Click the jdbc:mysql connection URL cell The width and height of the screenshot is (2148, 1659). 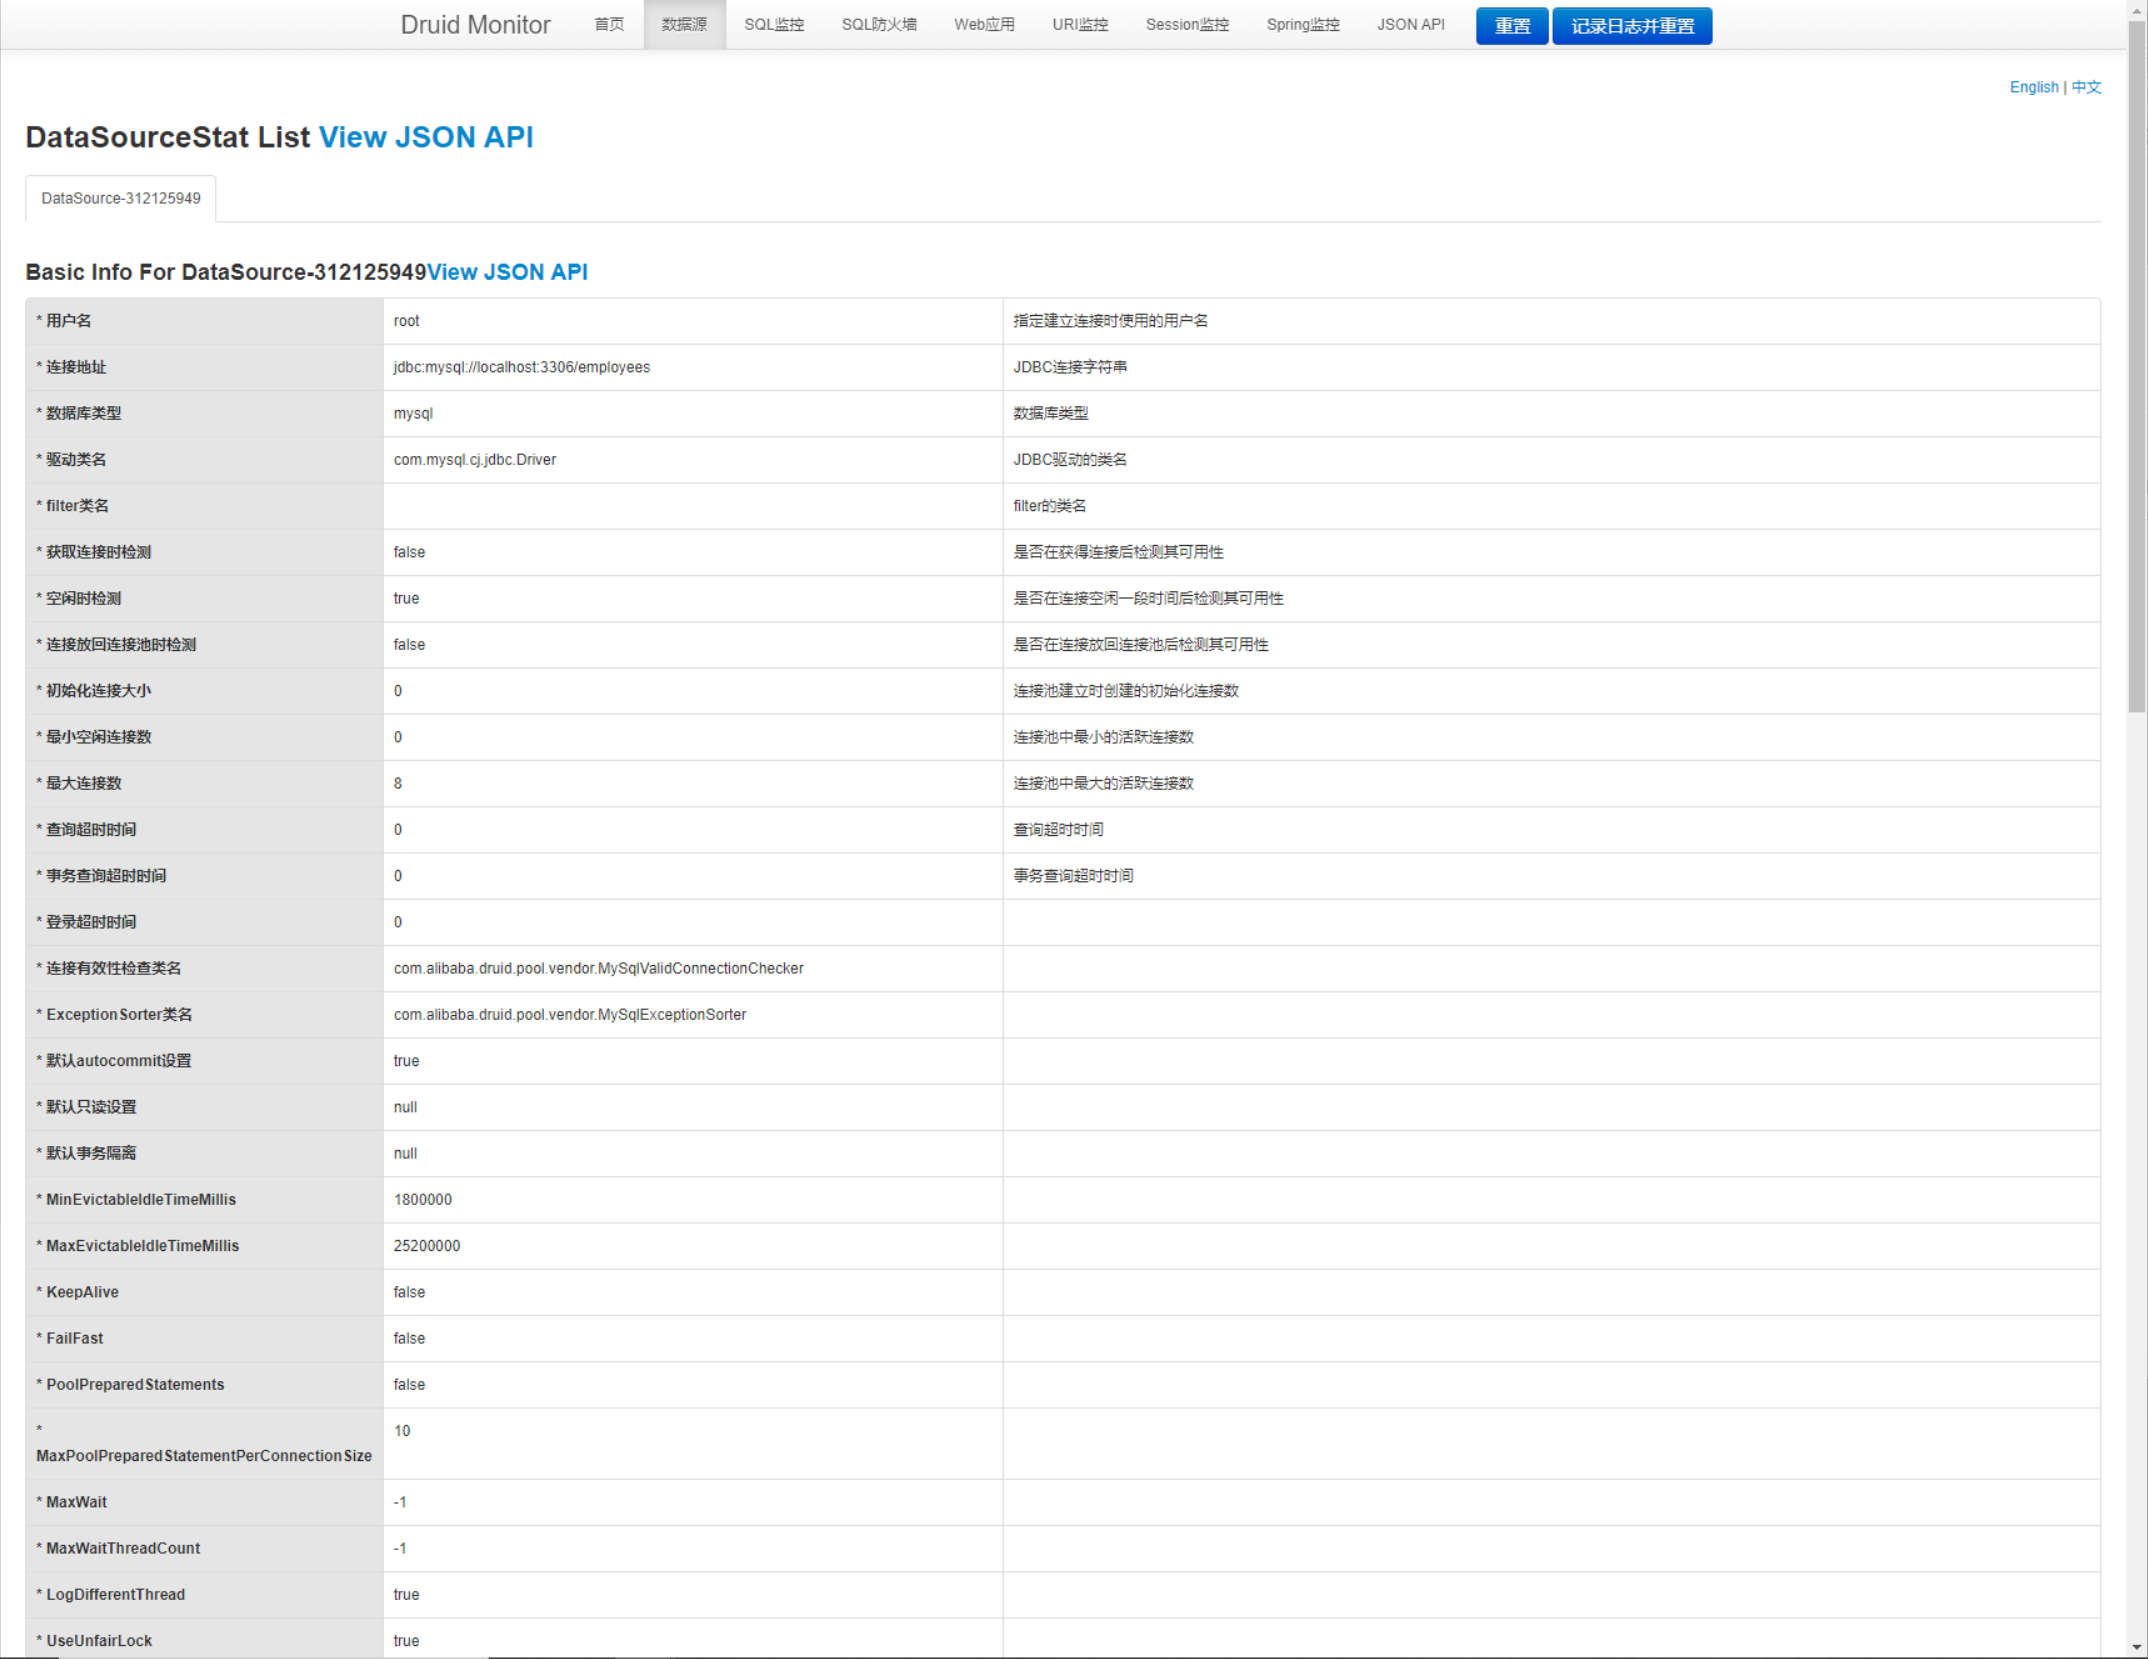pos(521,367)
